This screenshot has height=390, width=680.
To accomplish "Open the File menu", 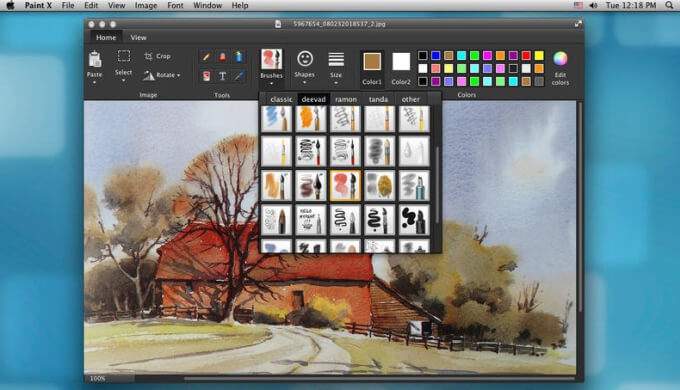I will (x=68, y=6).
